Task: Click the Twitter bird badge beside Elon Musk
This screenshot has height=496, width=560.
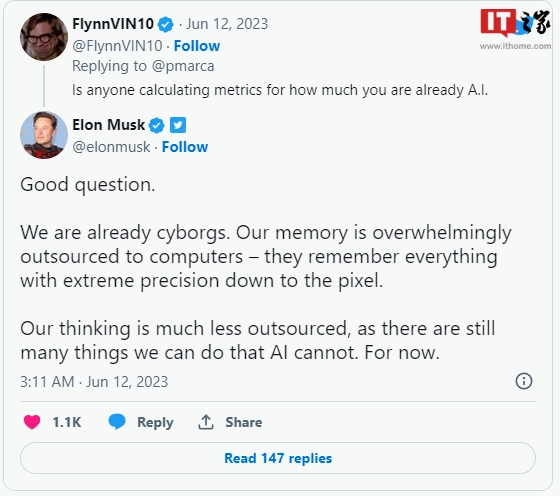Action: [x=178, y=125]
